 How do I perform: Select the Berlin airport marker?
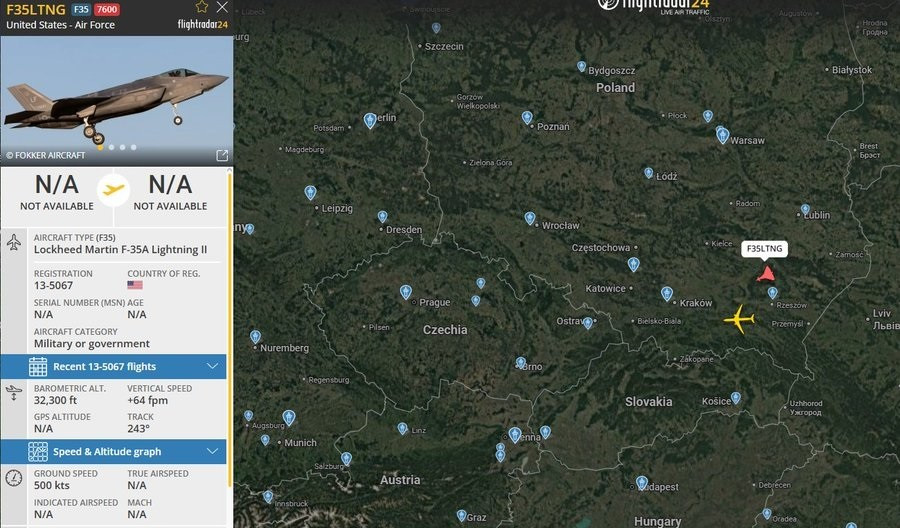(x=370, y=120)
